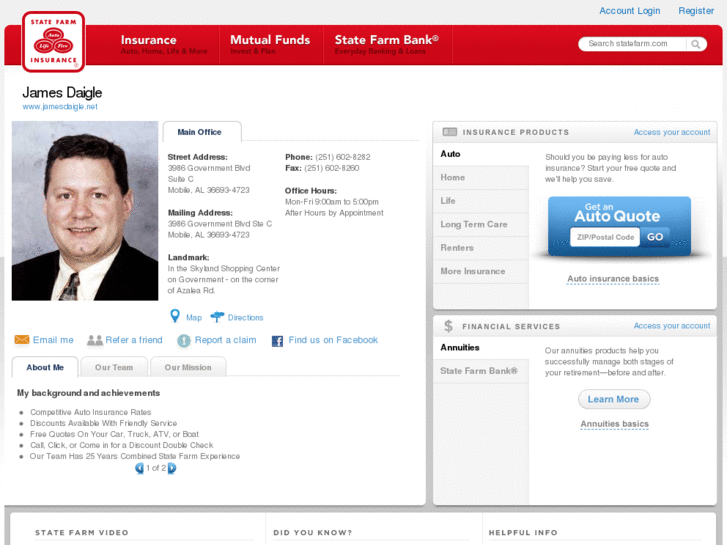The image size is (727, 545).
Task: Go to previous page arrow in About Me
Action: [x=139, y=468]
